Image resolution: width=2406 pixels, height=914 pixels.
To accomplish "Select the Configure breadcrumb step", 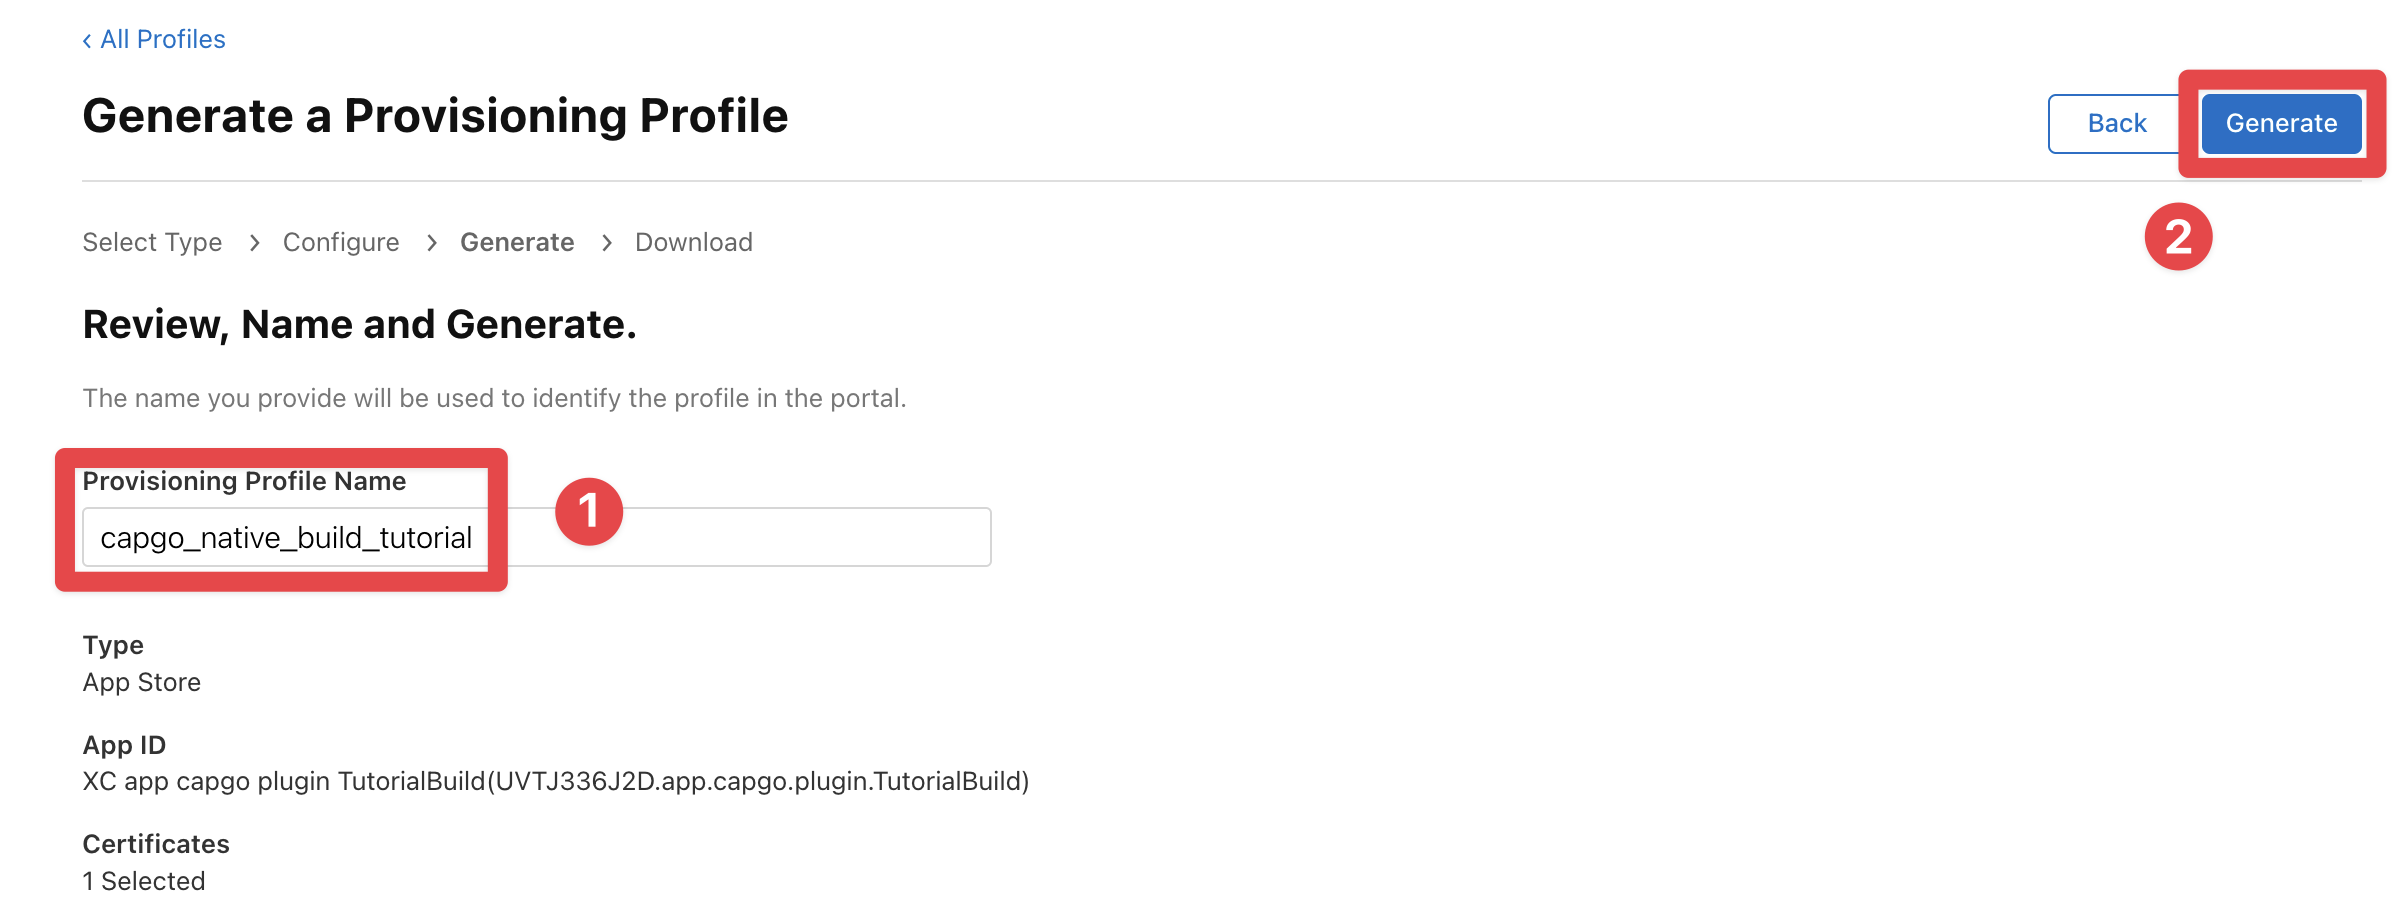I will click(x=340, y=242).
